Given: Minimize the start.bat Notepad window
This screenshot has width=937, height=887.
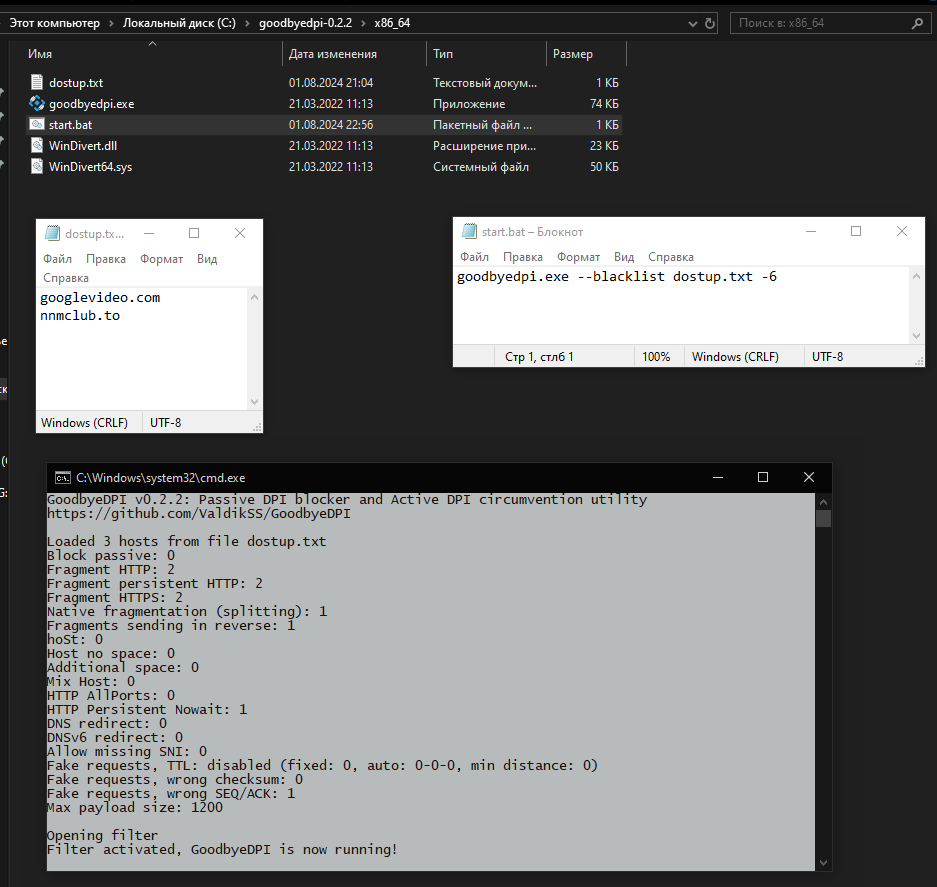Looking at the screenshot, I should 811,231.
